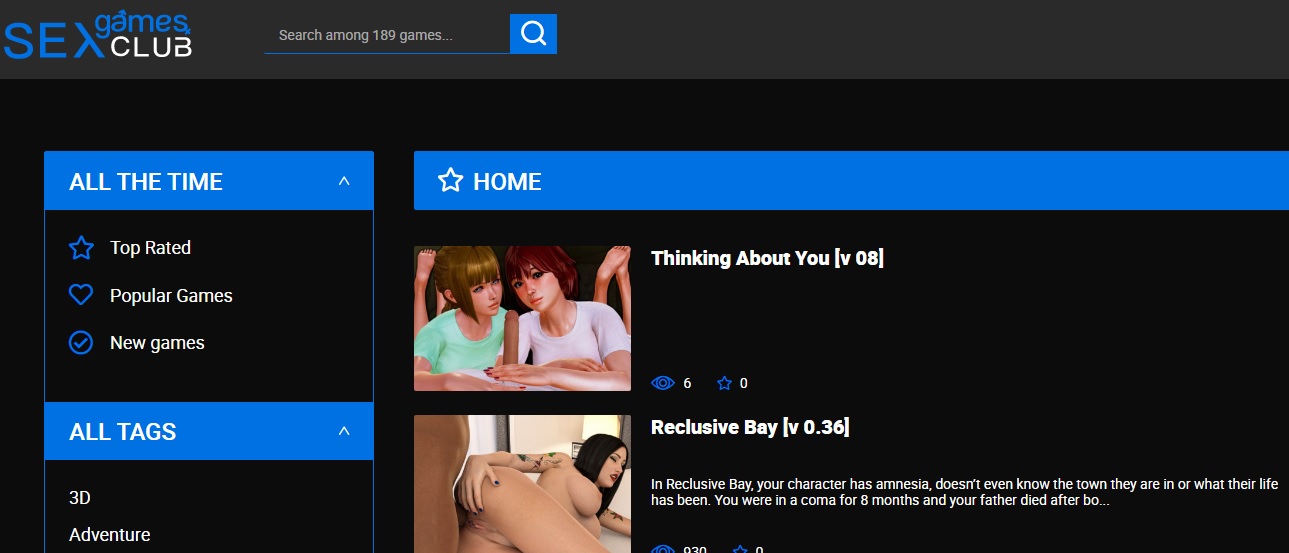Click the star icon beside Top Rated
This screenshot has width=1289, height=553.
tap(81, 248)
